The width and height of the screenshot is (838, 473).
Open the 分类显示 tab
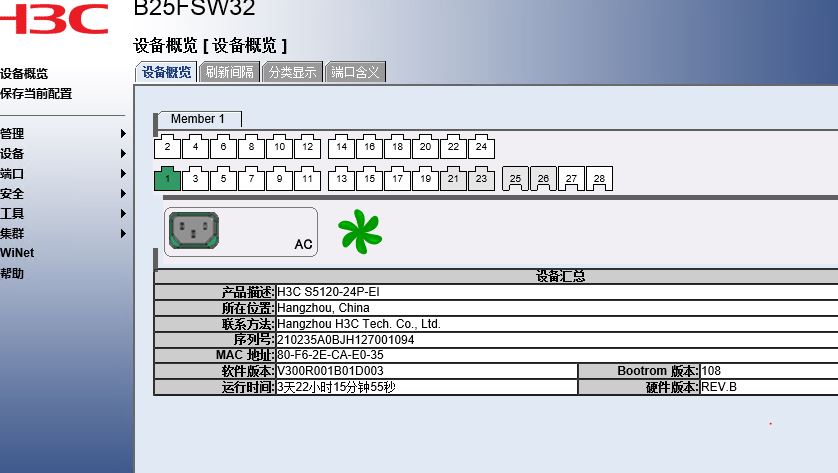pos(292,72)
